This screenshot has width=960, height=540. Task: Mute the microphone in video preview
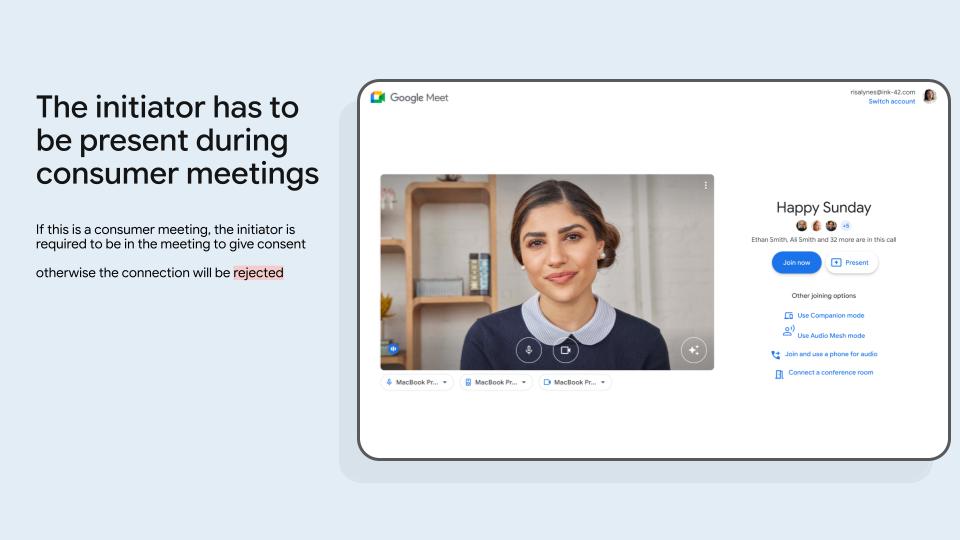pos(529,350)
